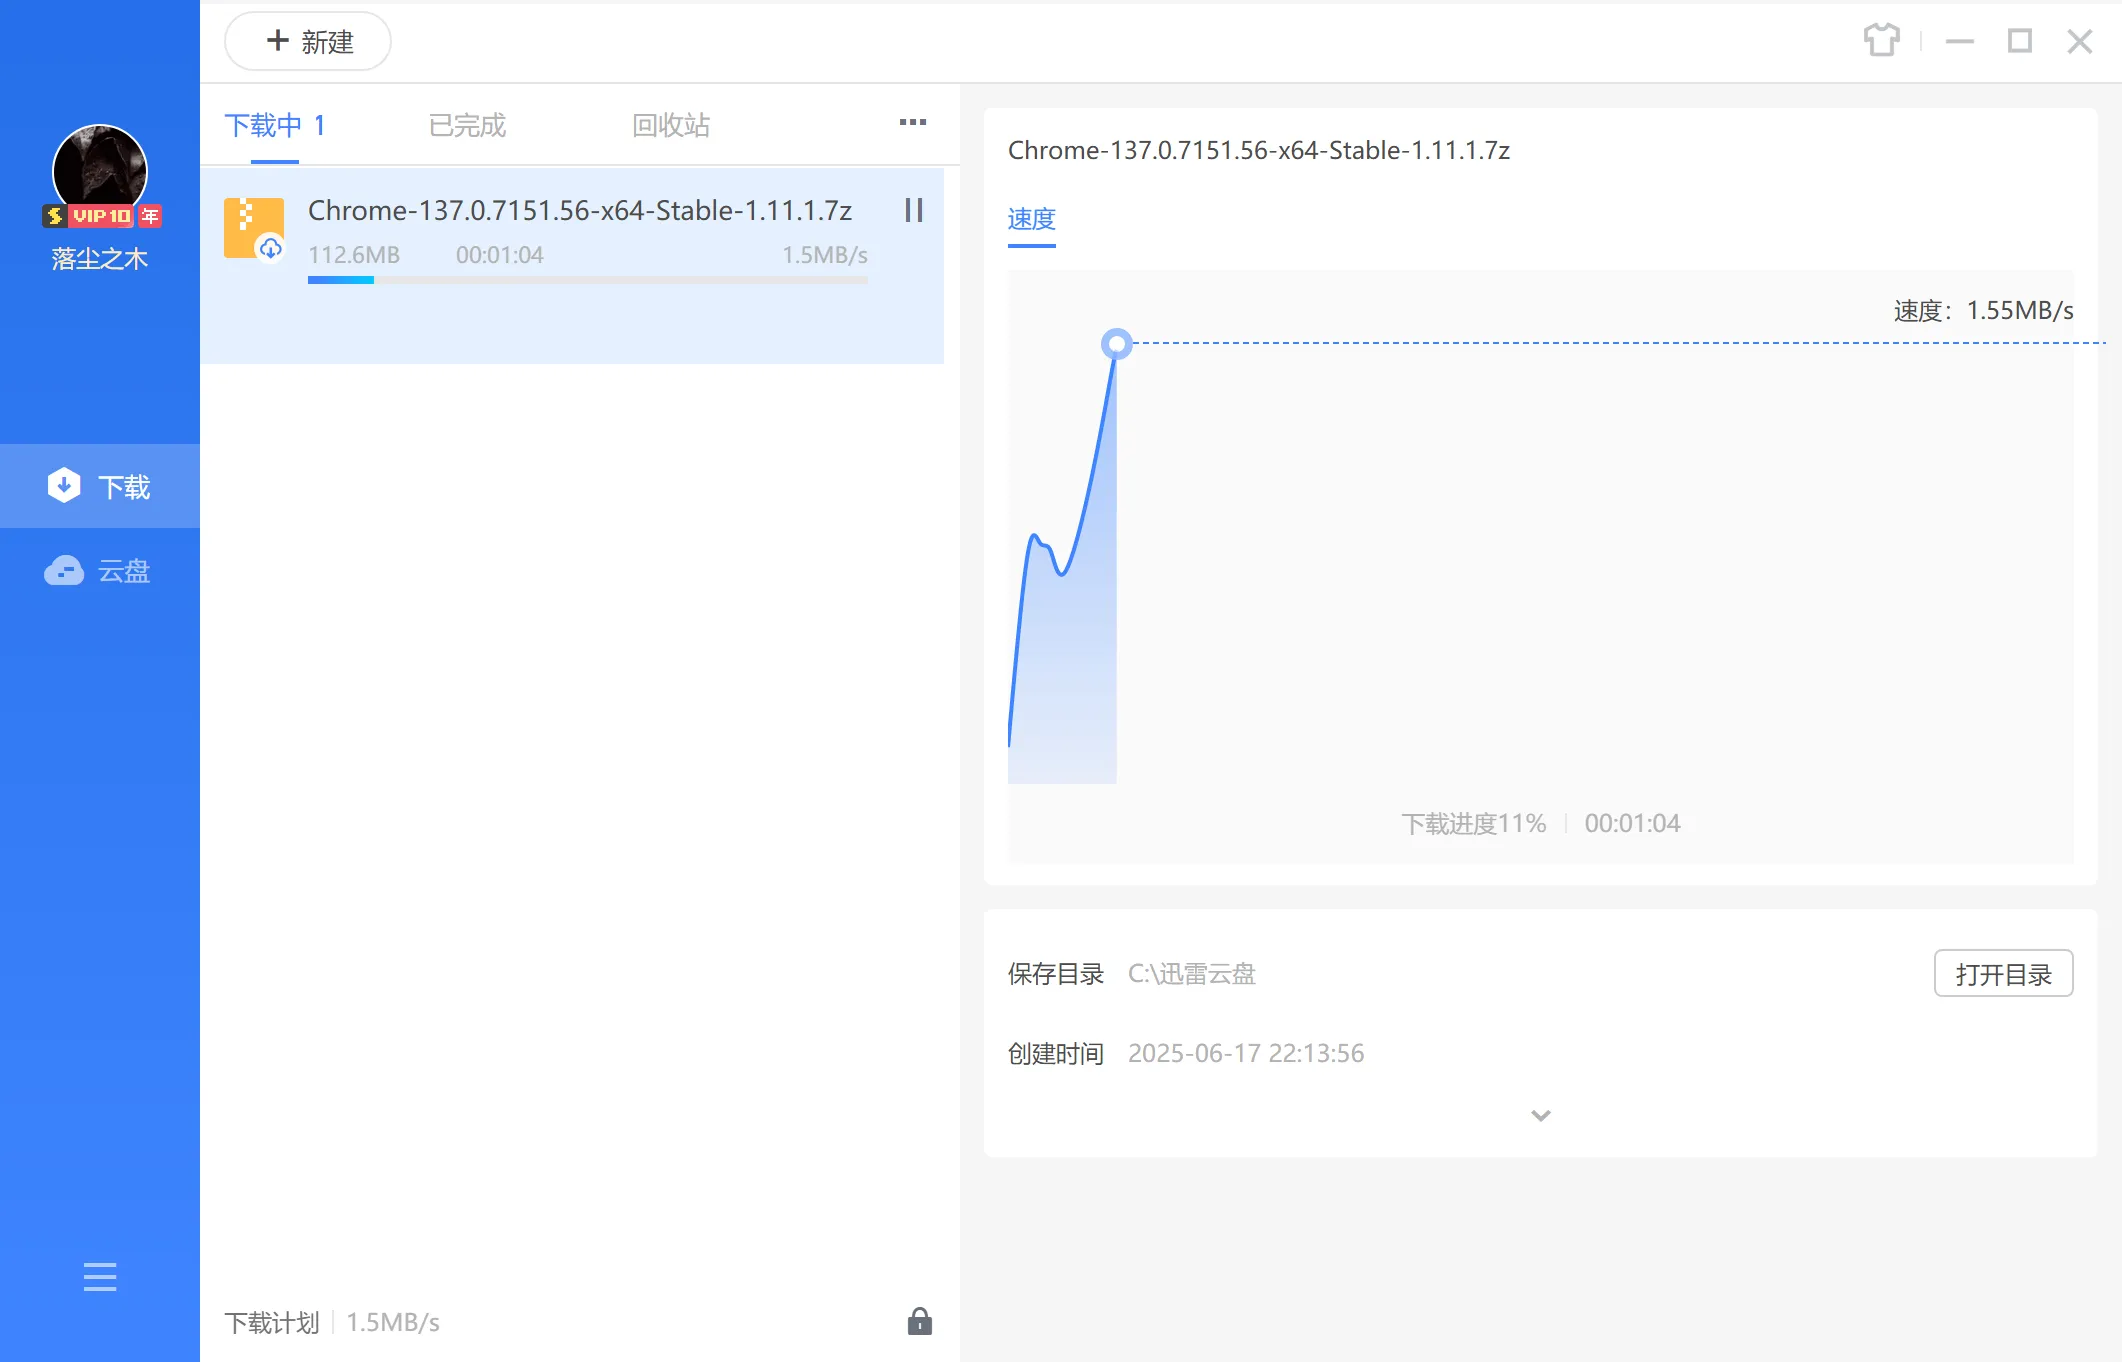Switch to the 下载中 tab
2122x1362 pixels.
pos(274,126)
